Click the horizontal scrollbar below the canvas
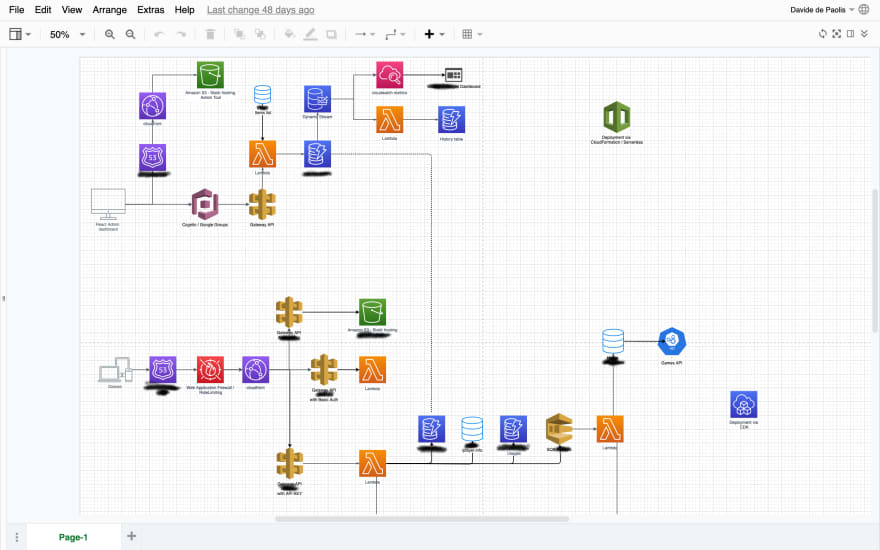 tap(421, 519)
